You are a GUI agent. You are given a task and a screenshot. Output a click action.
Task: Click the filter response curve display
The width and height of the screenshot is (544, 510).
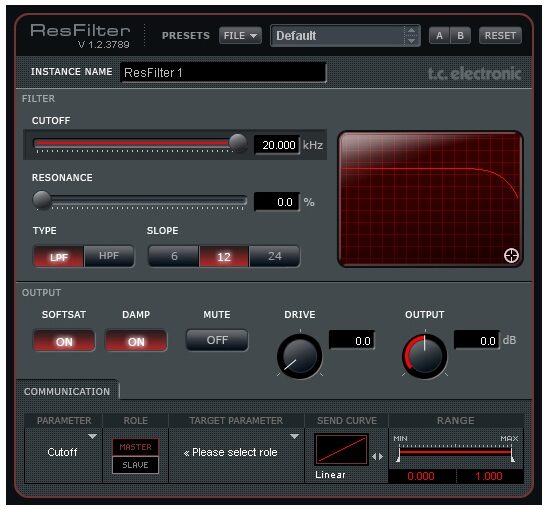(430, 199)
